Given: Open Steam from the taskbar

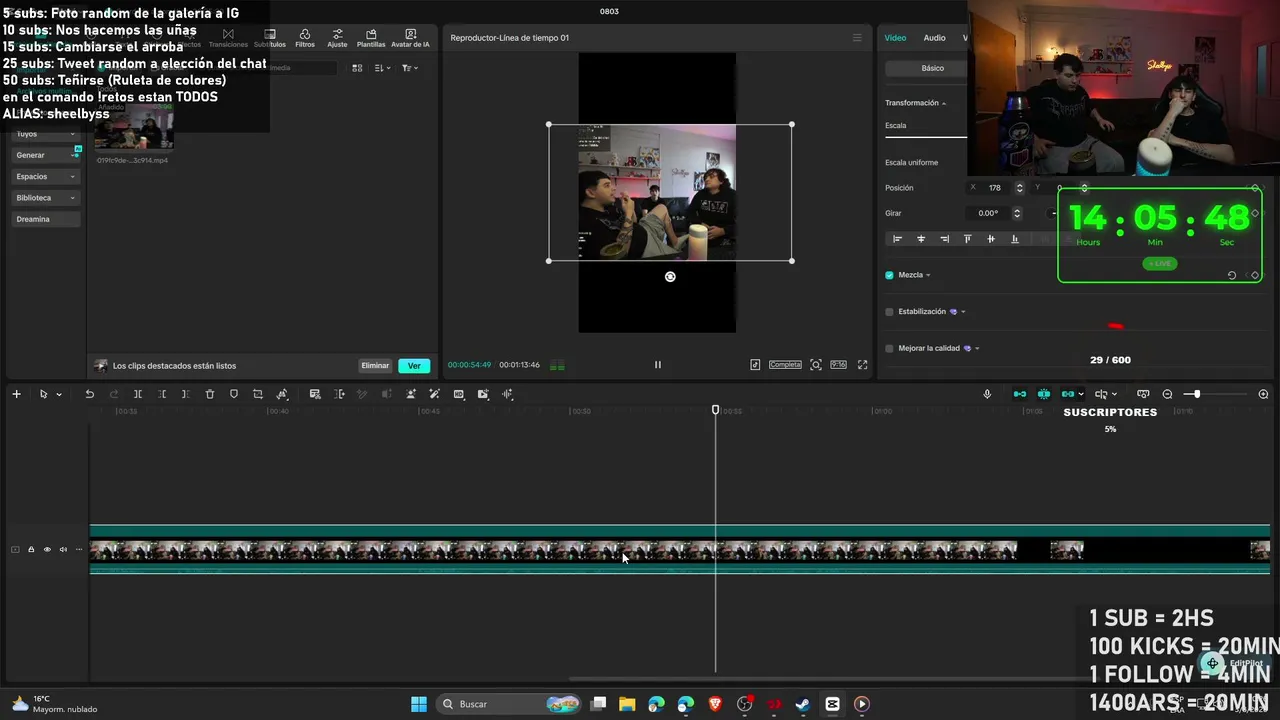Looking at the screenshot, I should pos(802,704).
